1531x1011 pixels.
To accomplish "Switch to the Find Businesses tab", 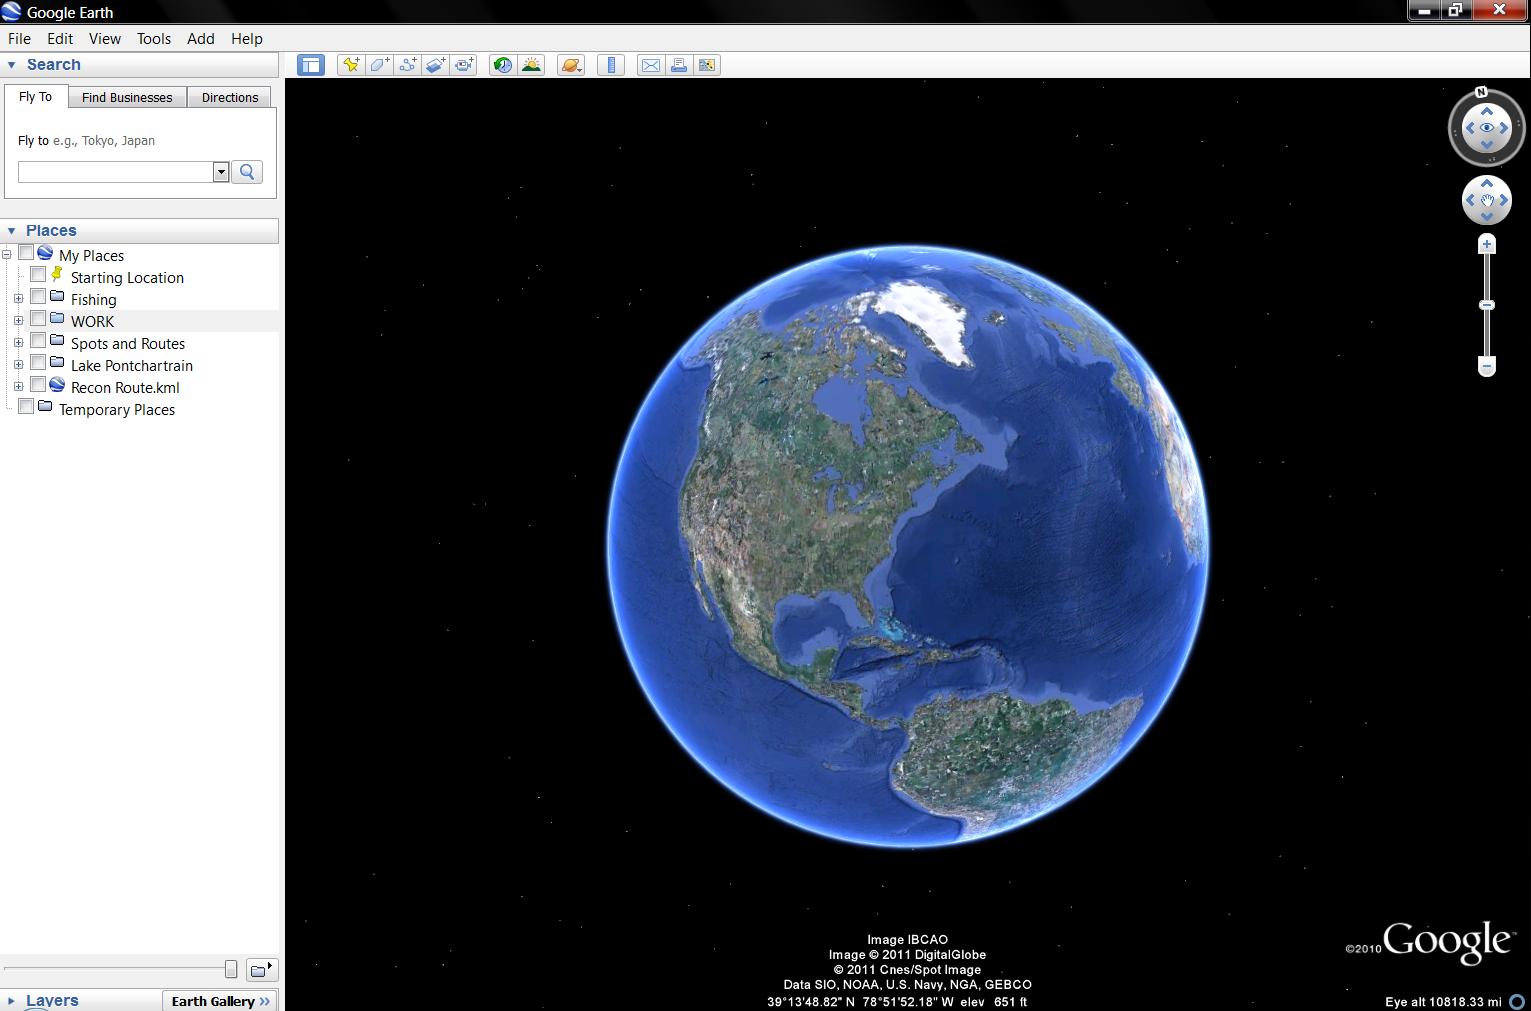I will [127, 97].
